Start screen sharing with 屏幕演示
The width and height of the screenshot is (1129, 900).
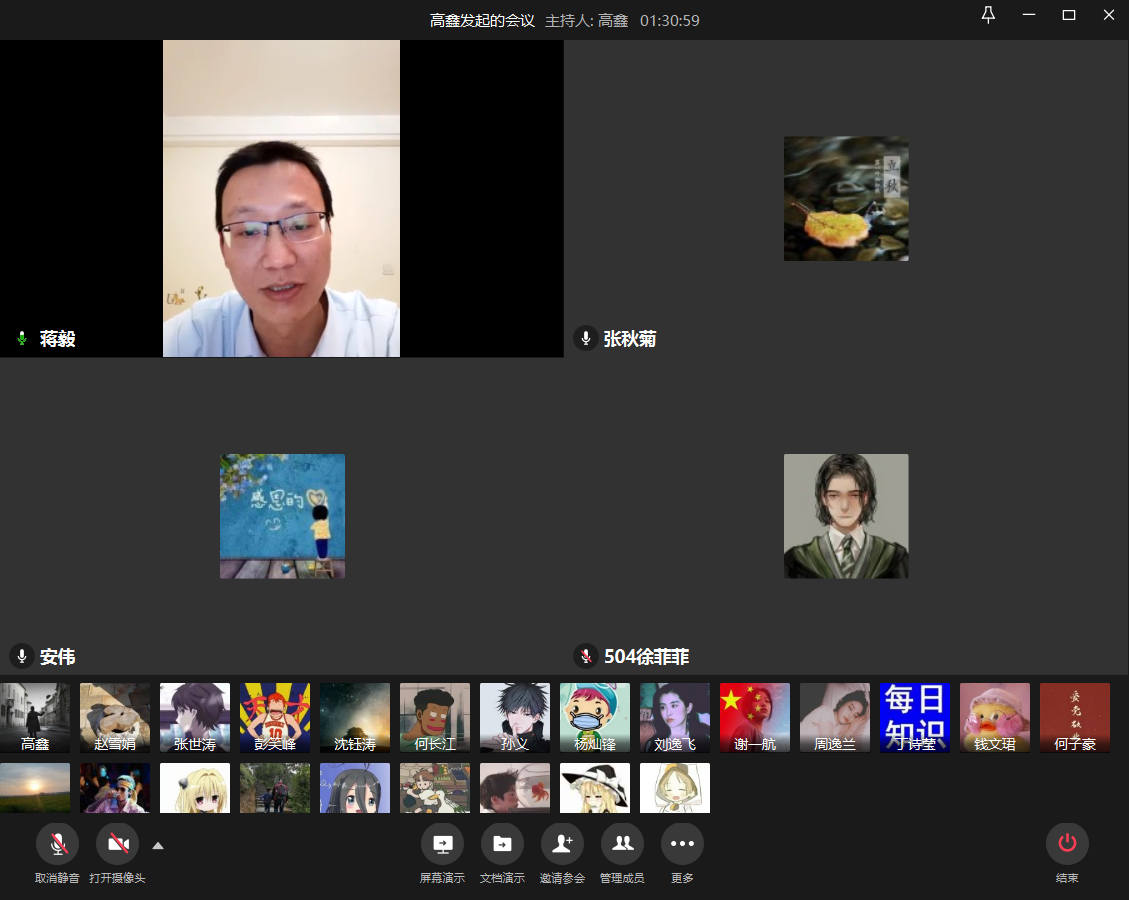(x=442, y=844)
